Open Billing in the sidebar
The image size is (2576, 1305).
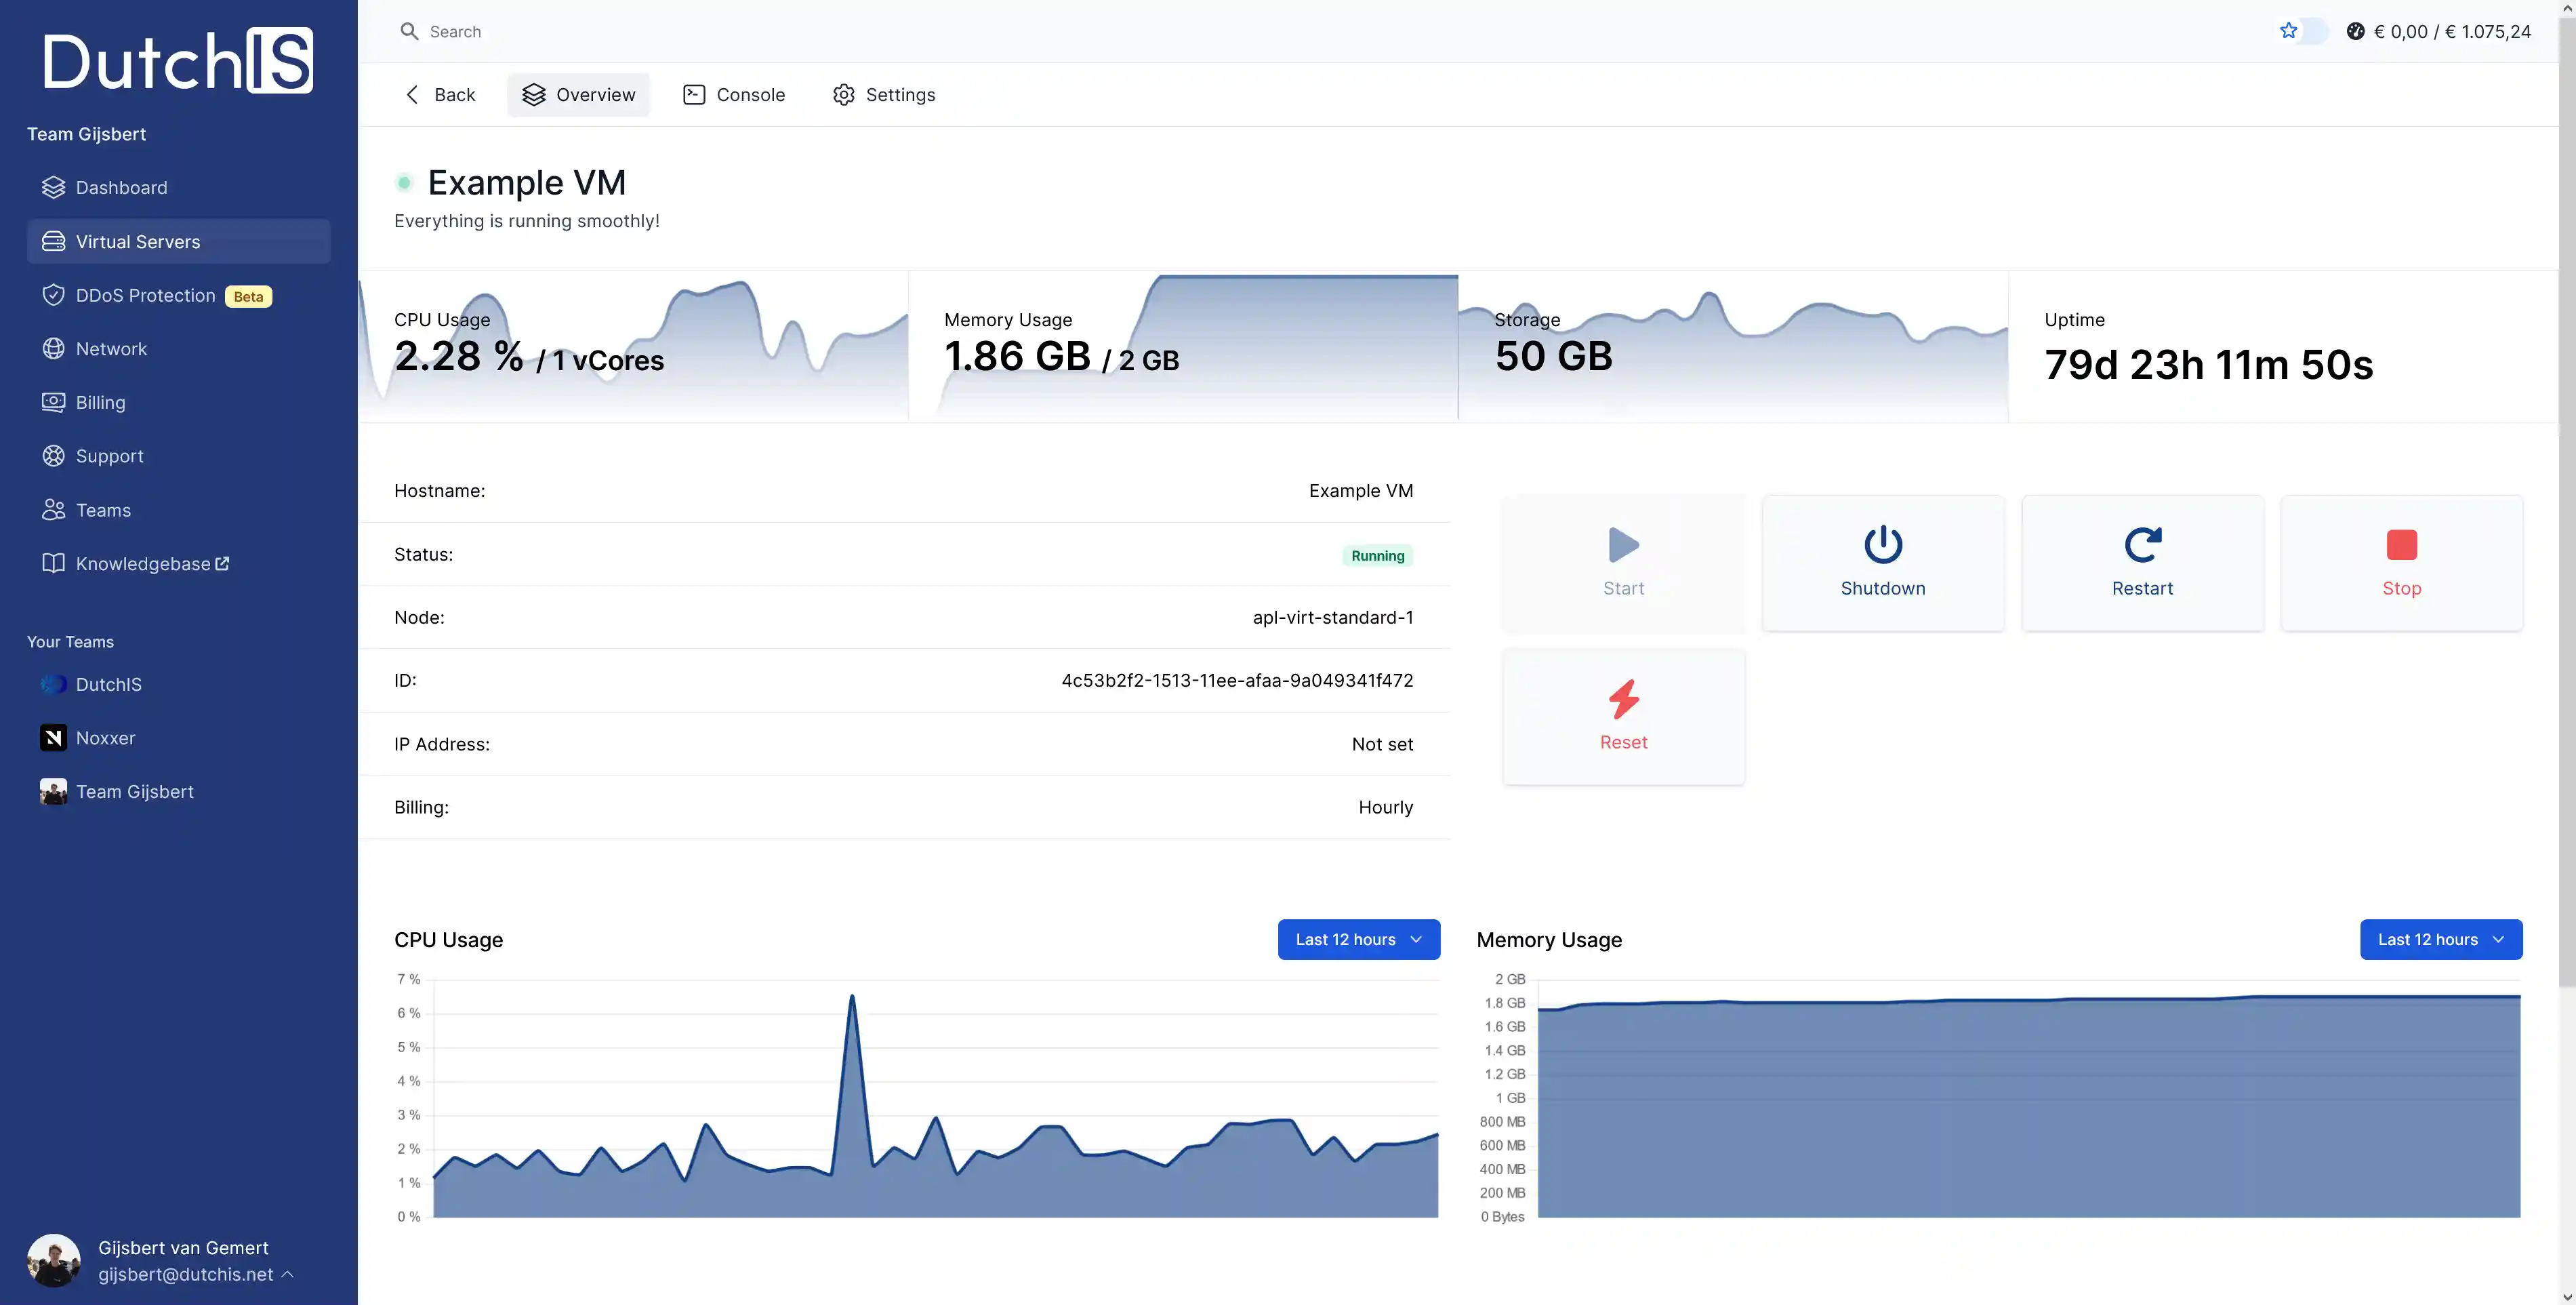[x=178, y=402]
